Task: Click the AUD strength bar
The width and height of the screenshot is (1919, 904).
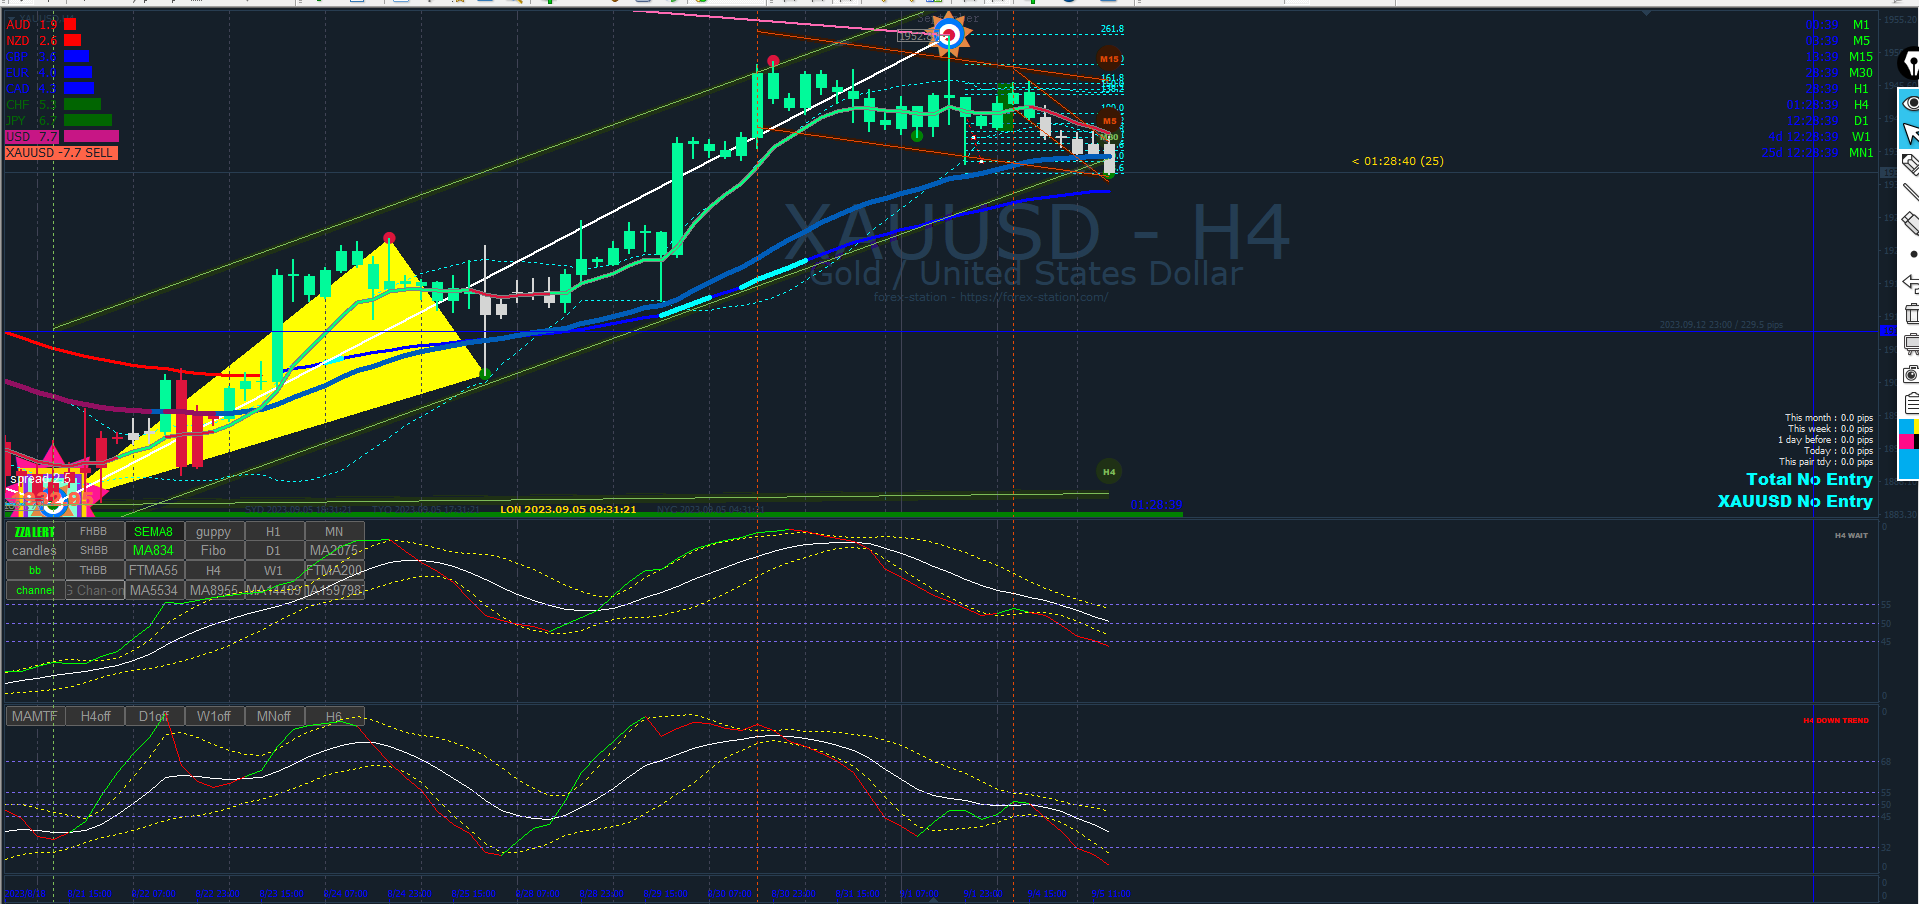Action: click(x=70, y=24)
